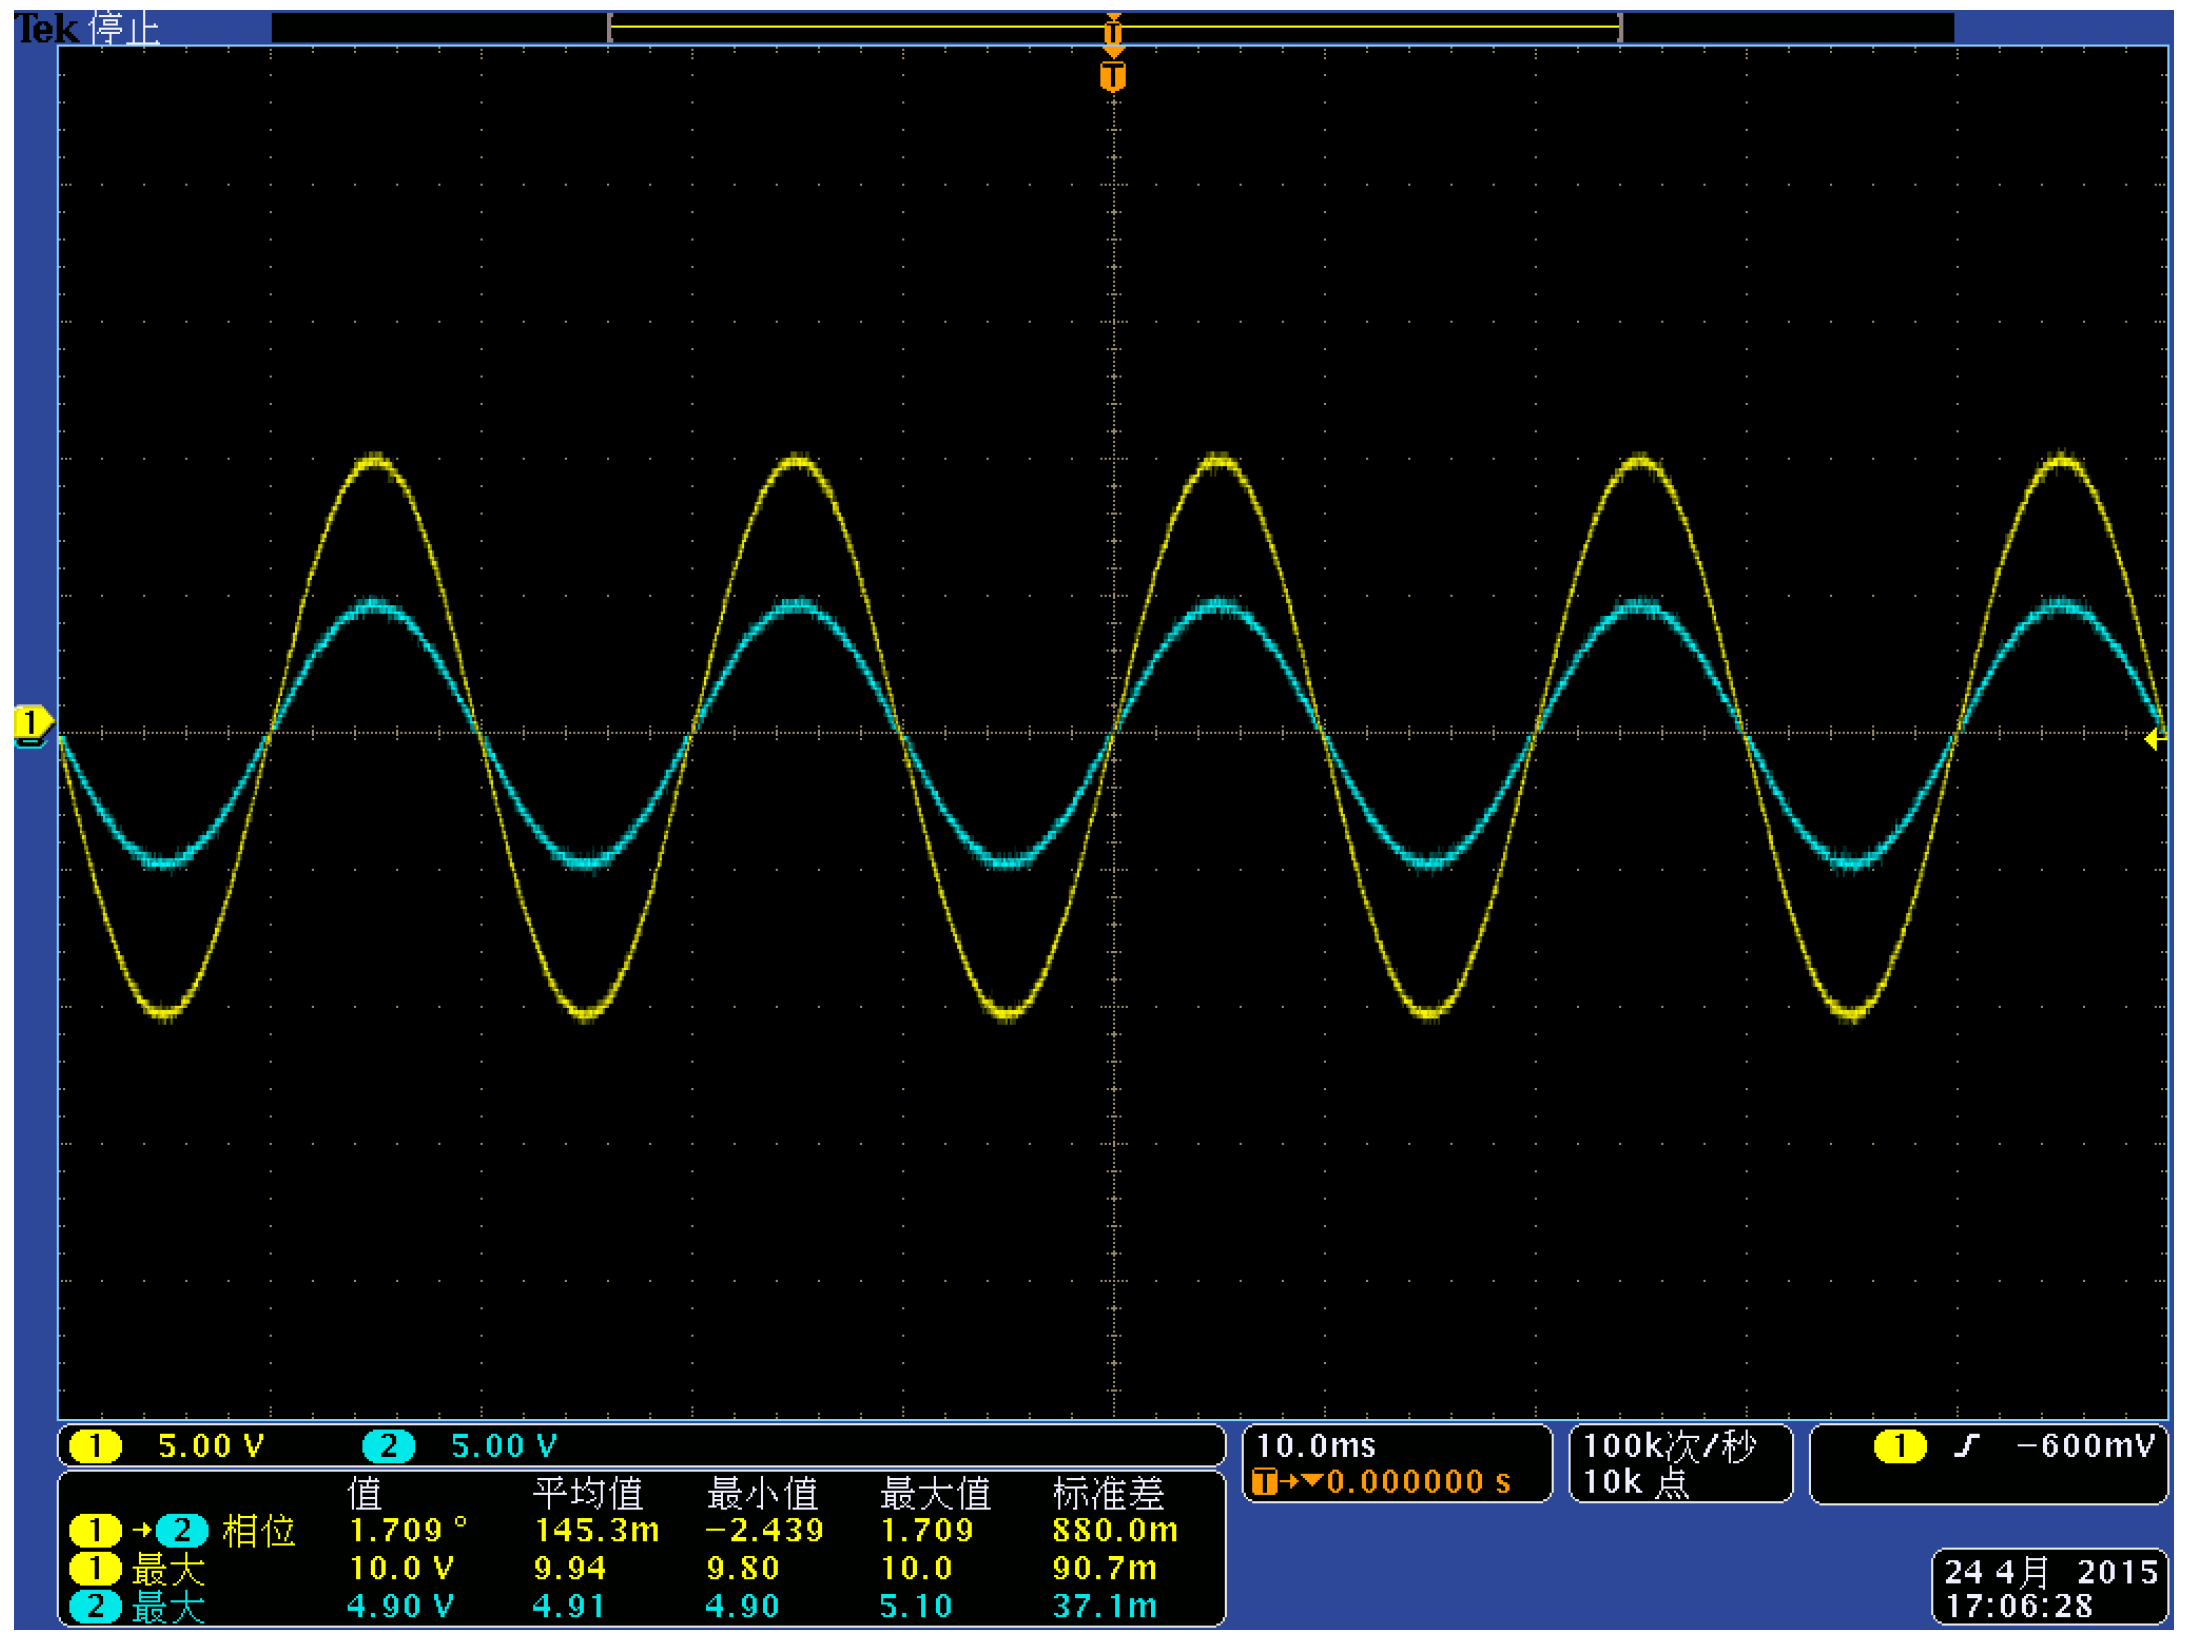This screenshot has height=1641, width=2188.
Task: Click the trigger level arrow on right edge
Action: (2154, 739)
